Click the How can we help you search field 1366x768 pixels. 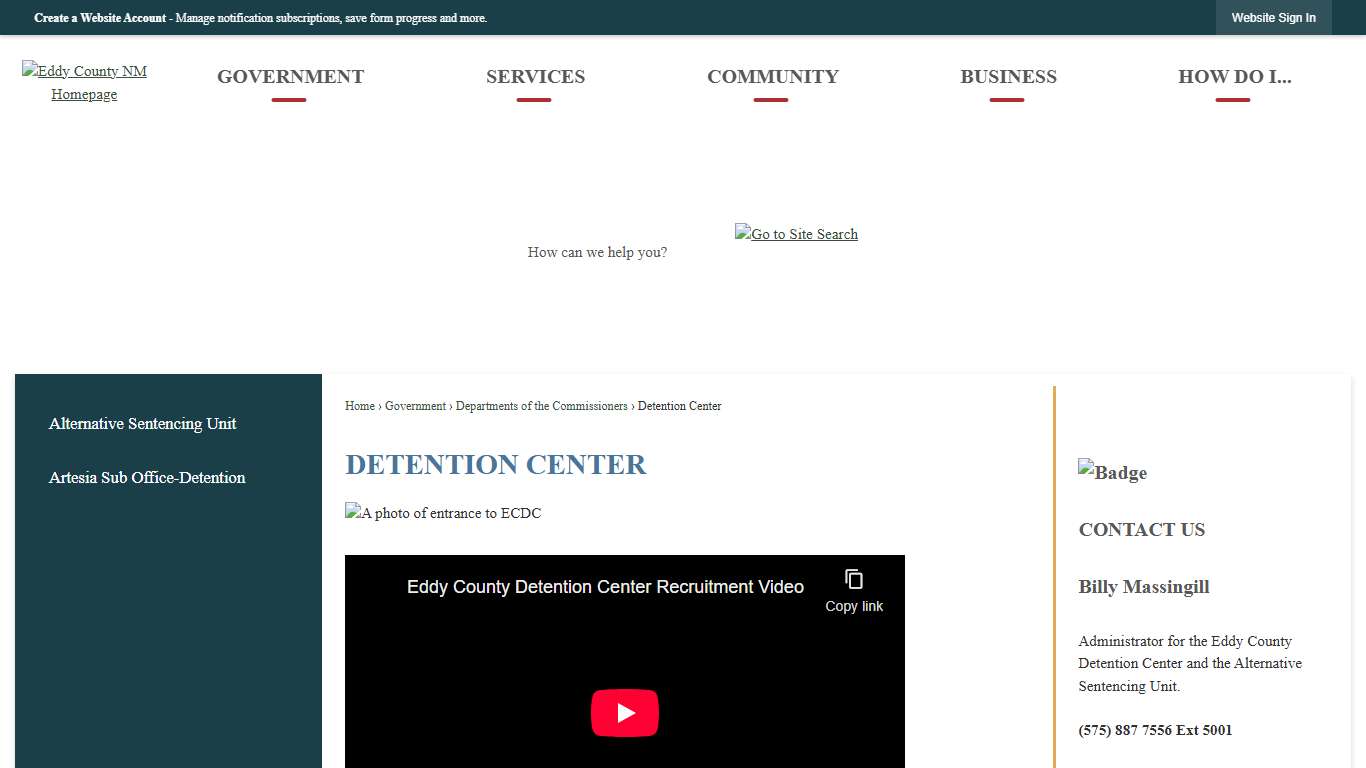(597, 252)
